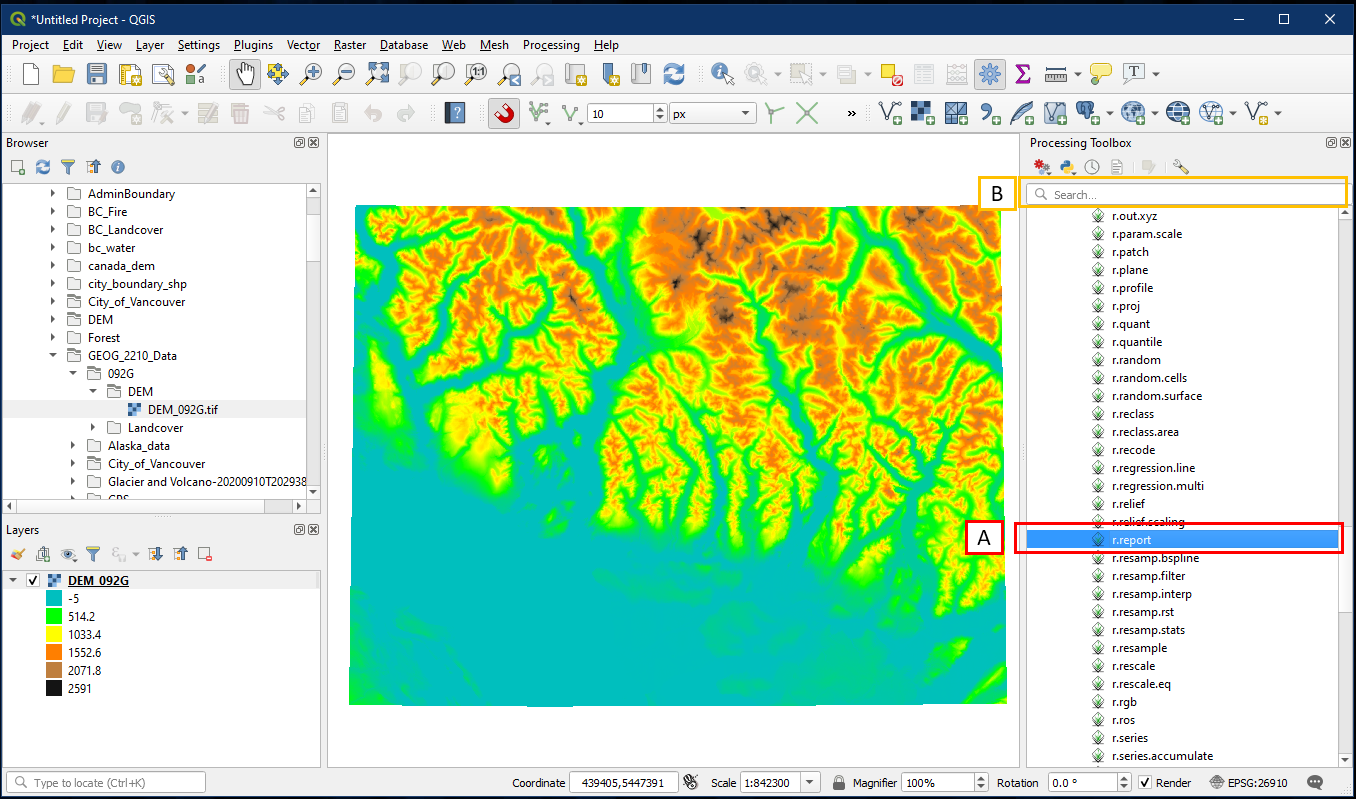Open the Scale dropdown in status bar

click(810, 782)
